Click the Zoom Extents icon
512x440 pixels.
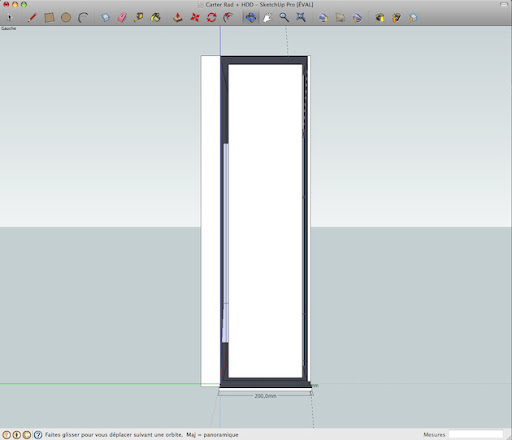[x=301, y=17]
